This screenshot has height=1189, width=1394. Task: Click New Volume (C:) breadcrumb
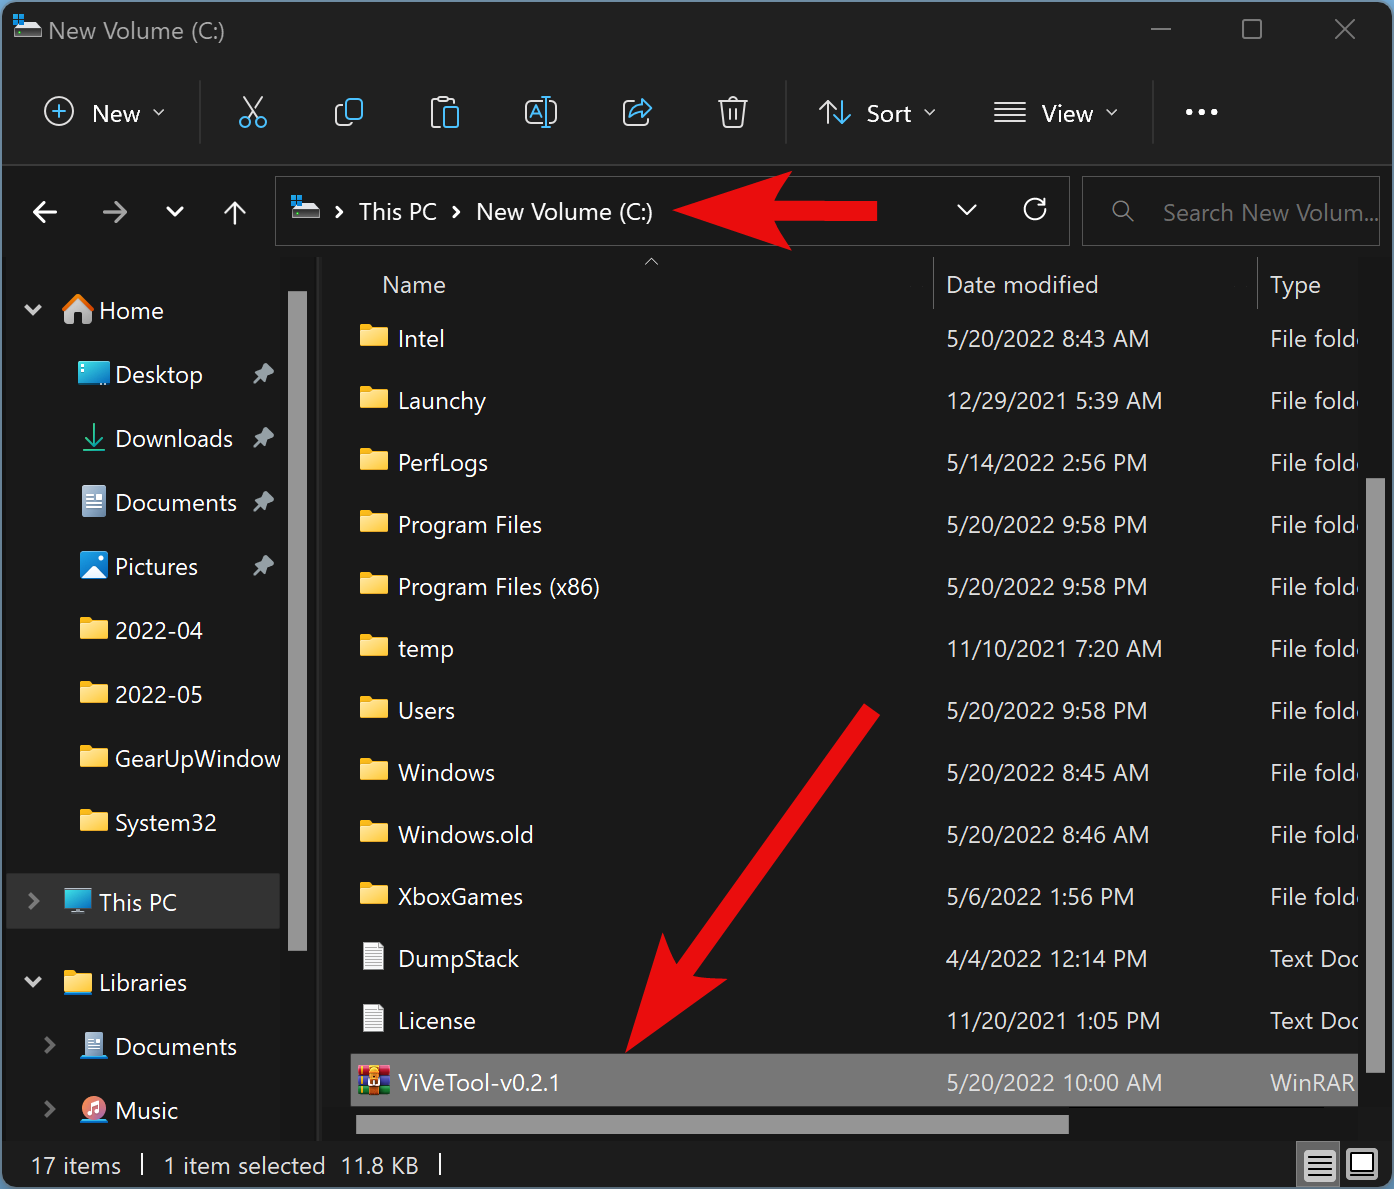click(x=564, y=212)
